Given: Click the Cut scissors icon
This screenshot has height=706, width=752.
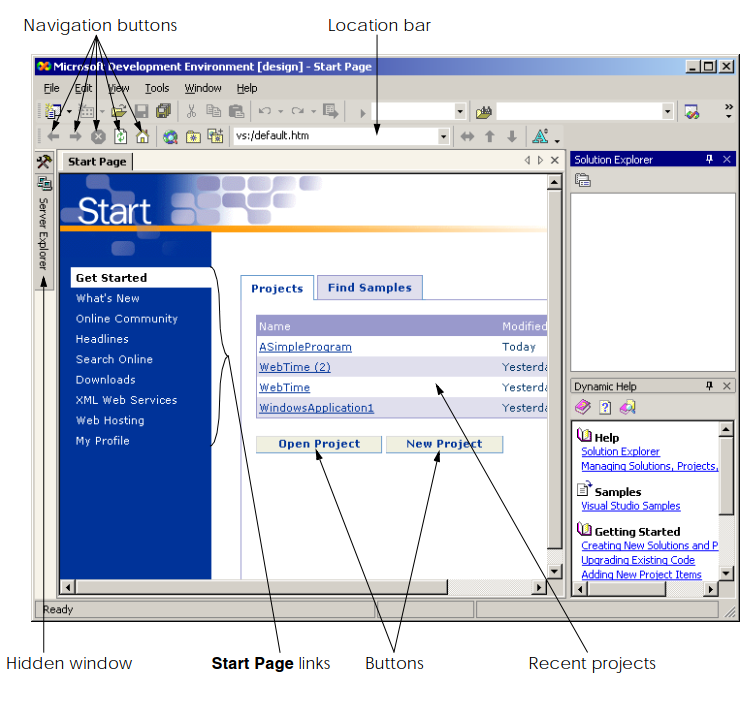Looking at the screenshot, I should pyautogui.click(x=191, y=111).
